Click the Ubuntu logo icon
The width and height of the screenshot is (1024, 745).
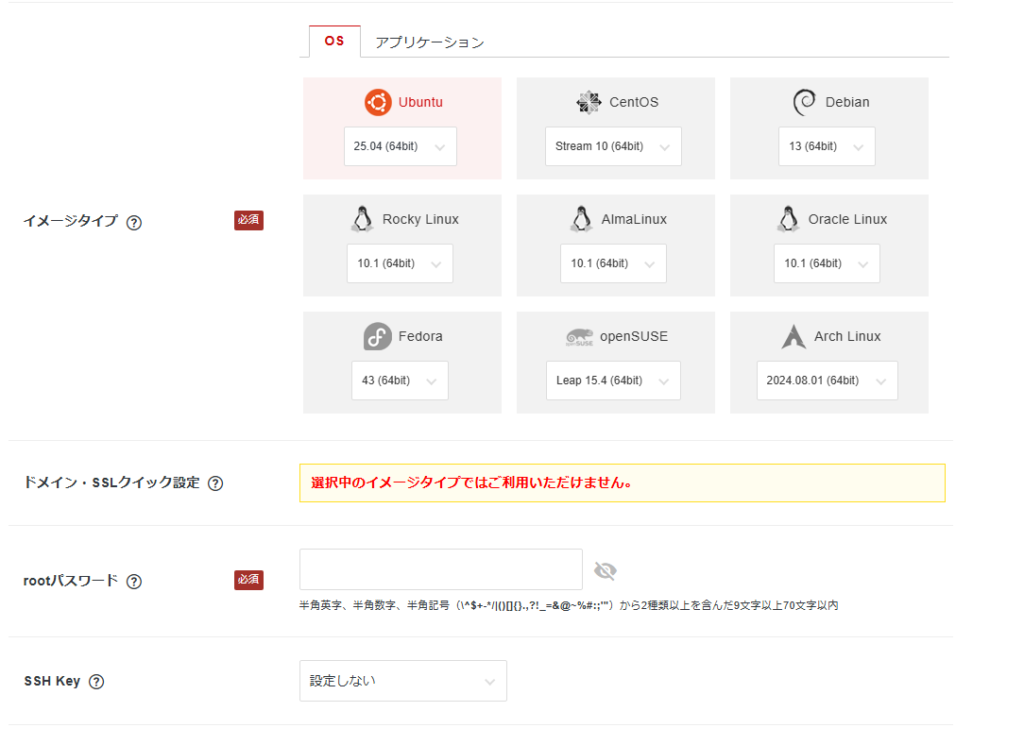coord(378,102)
